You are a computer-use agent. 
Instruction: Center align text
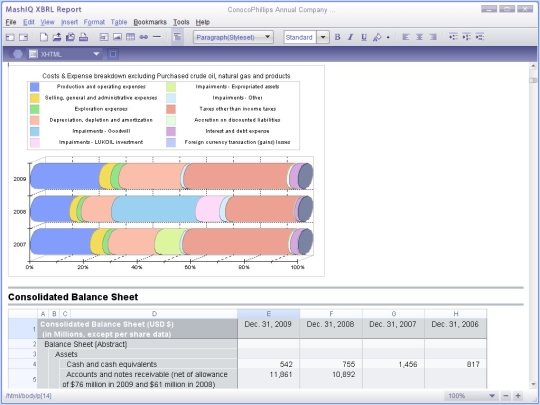pyautogui.click(x=419, y=37)
